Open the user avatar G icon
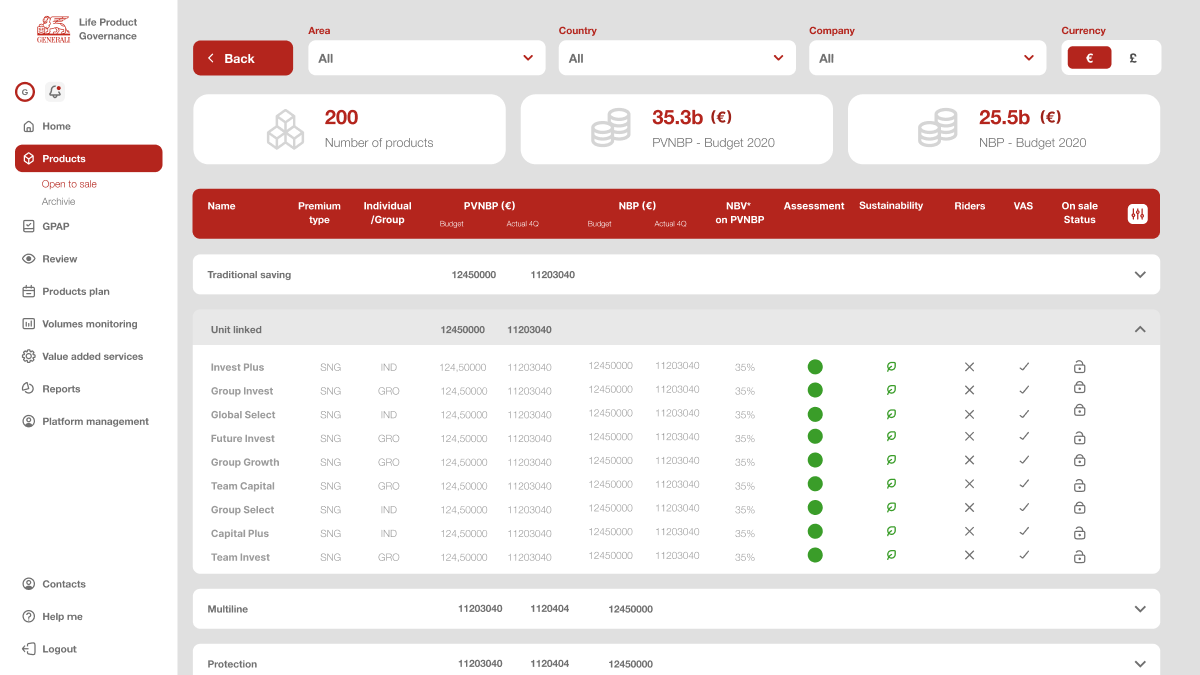1200x675 pixels. [x=25, y=92]
